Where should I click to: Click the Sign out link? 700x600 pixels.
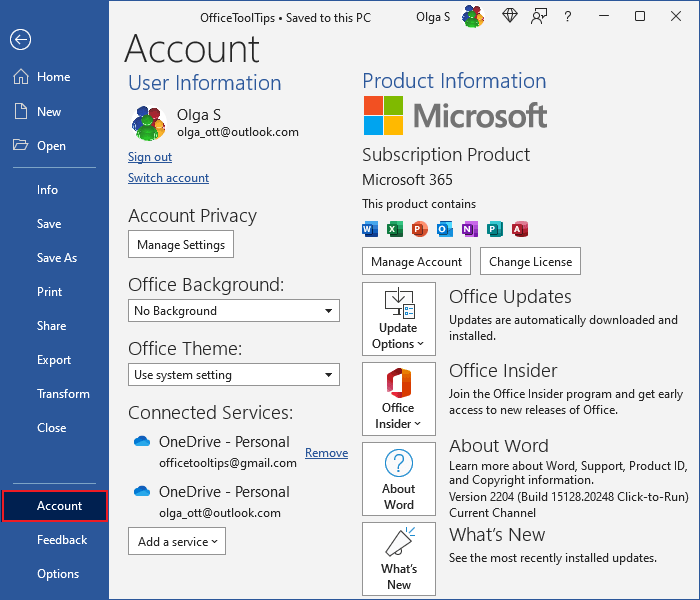click(x=150, y=157)
